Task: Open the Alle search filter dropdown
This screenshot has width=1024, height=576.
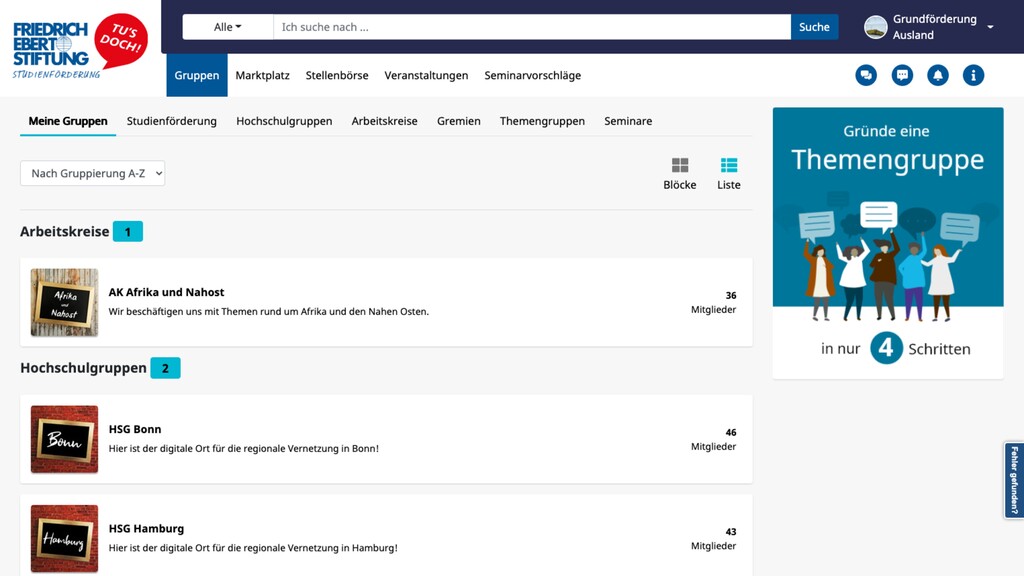Action: 227,27
